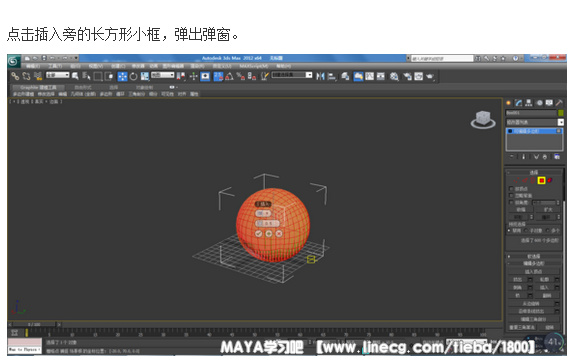
Task: Open the modifier list dropdown
Action: point(535,122)
